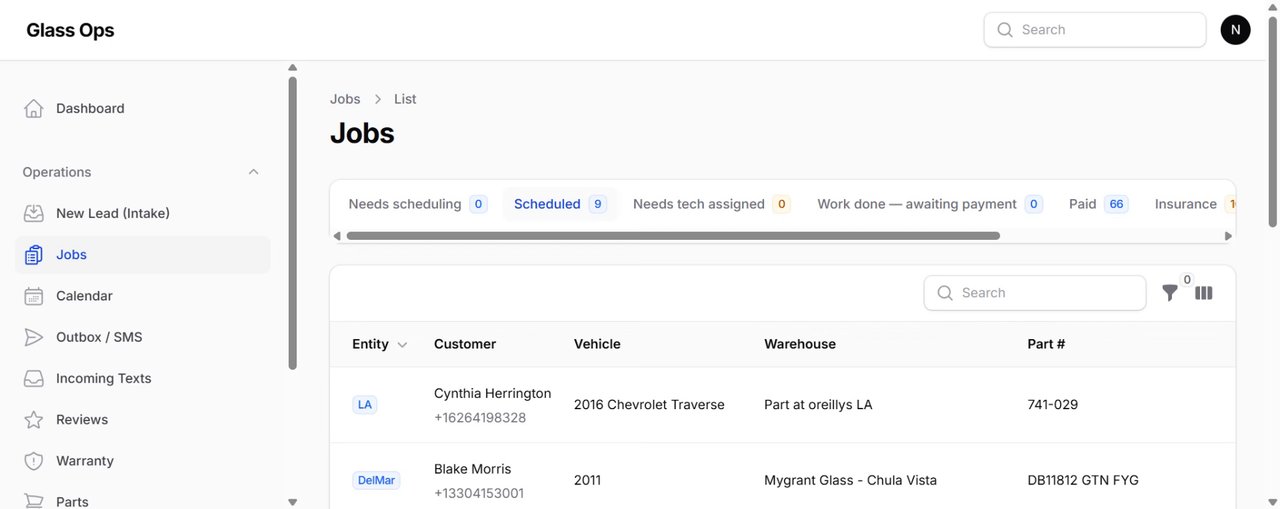Open the Needs tech assigned tab

[711, 204]
